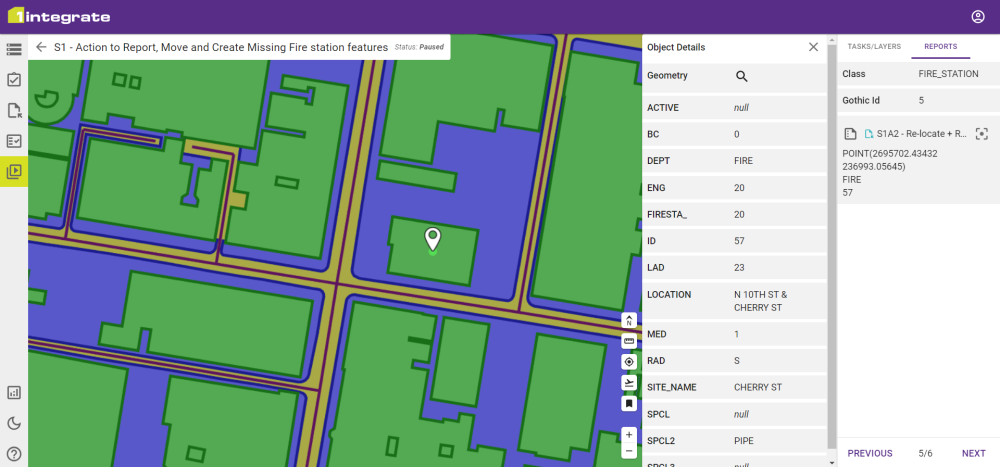Open the checklist panel icon in sidebar
The height and width of the screenshot is (467, 1000).
pyautogui.click(x=14, y=141)
